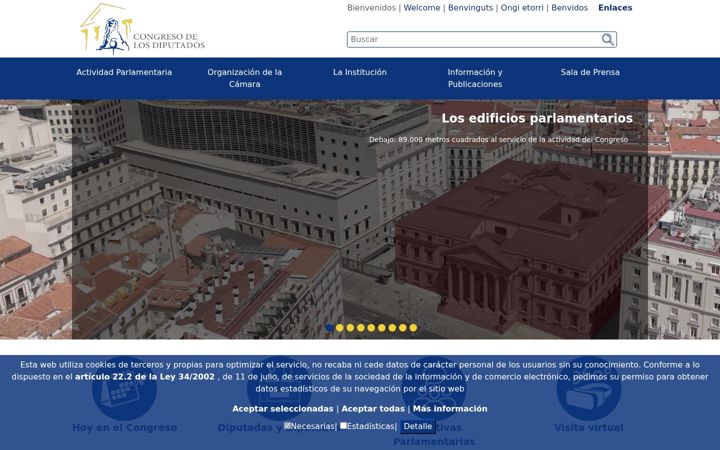The image size is (720, 450).
Task: Open Más información about cookies
Action: click(450, 409)
